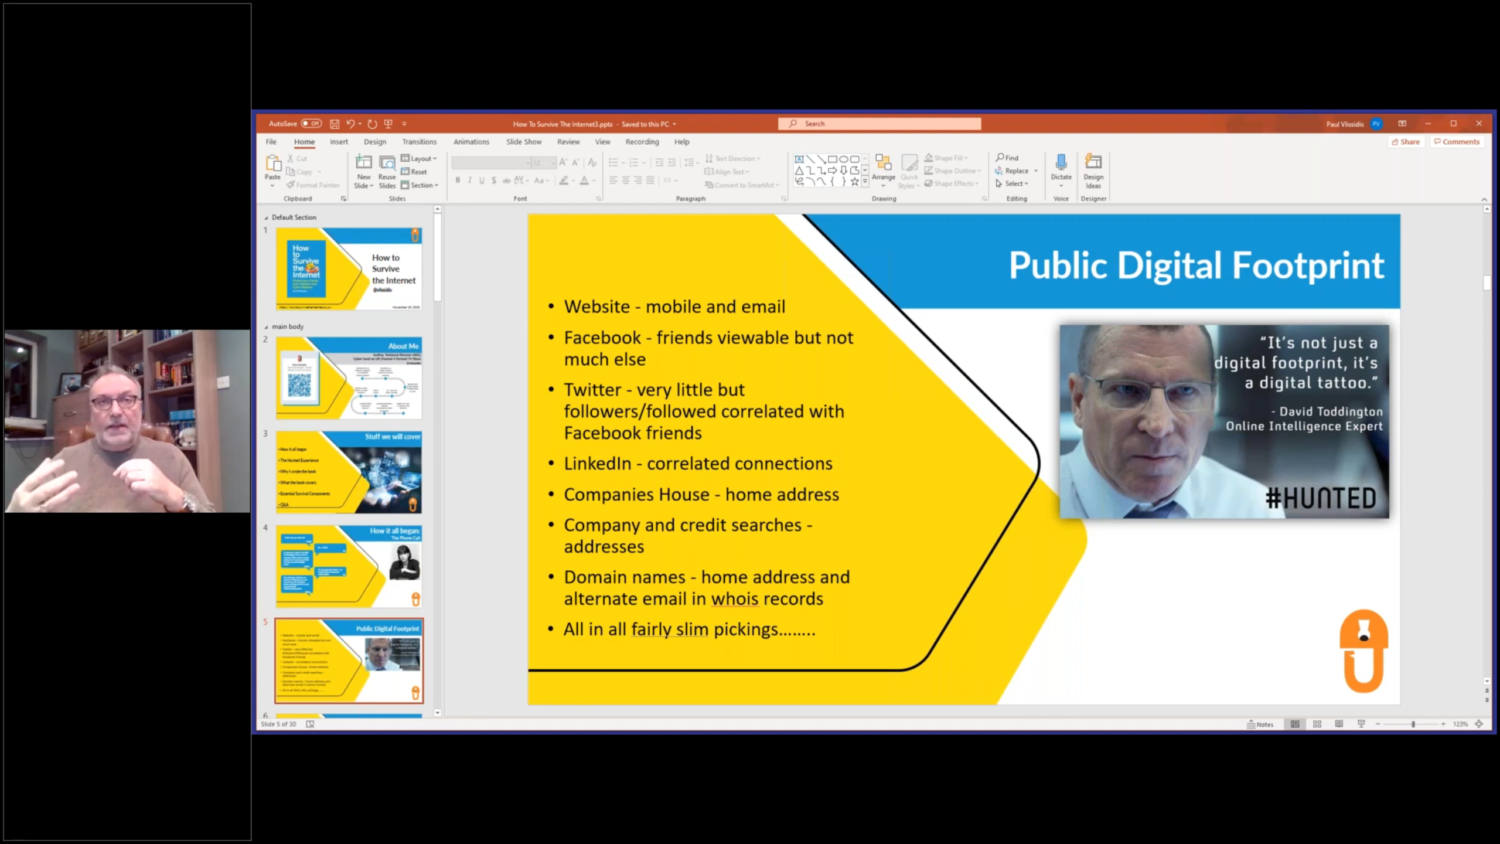Viewport: 1500px width, 844px height.
Task: Toggle the AutoSave switch
Action: pos(311,124)
